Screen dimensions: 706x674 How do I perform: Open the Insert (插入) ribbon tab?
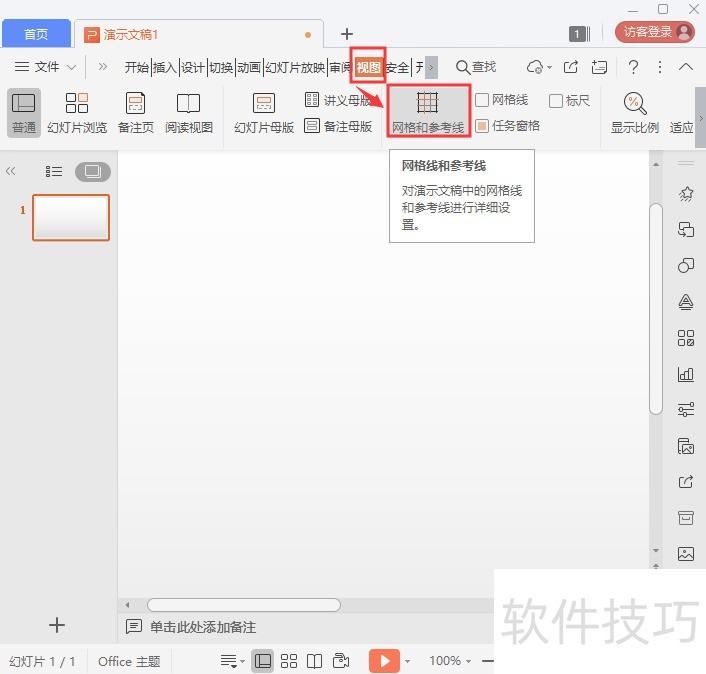165,67
